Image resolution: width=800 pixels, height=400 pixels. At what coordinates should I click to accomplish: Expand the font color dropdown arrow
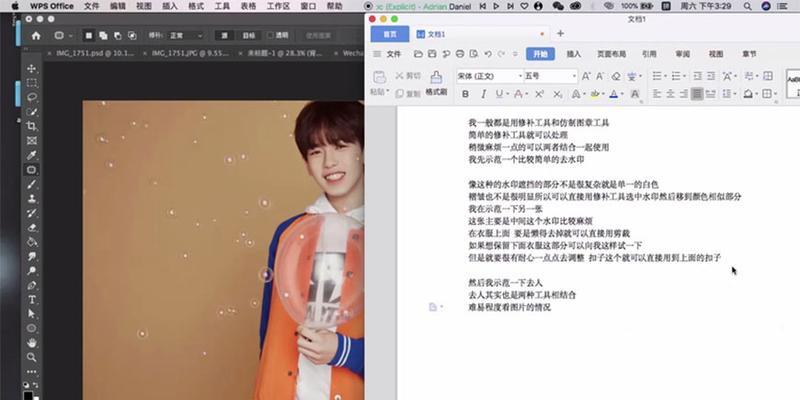pos(623,94)
